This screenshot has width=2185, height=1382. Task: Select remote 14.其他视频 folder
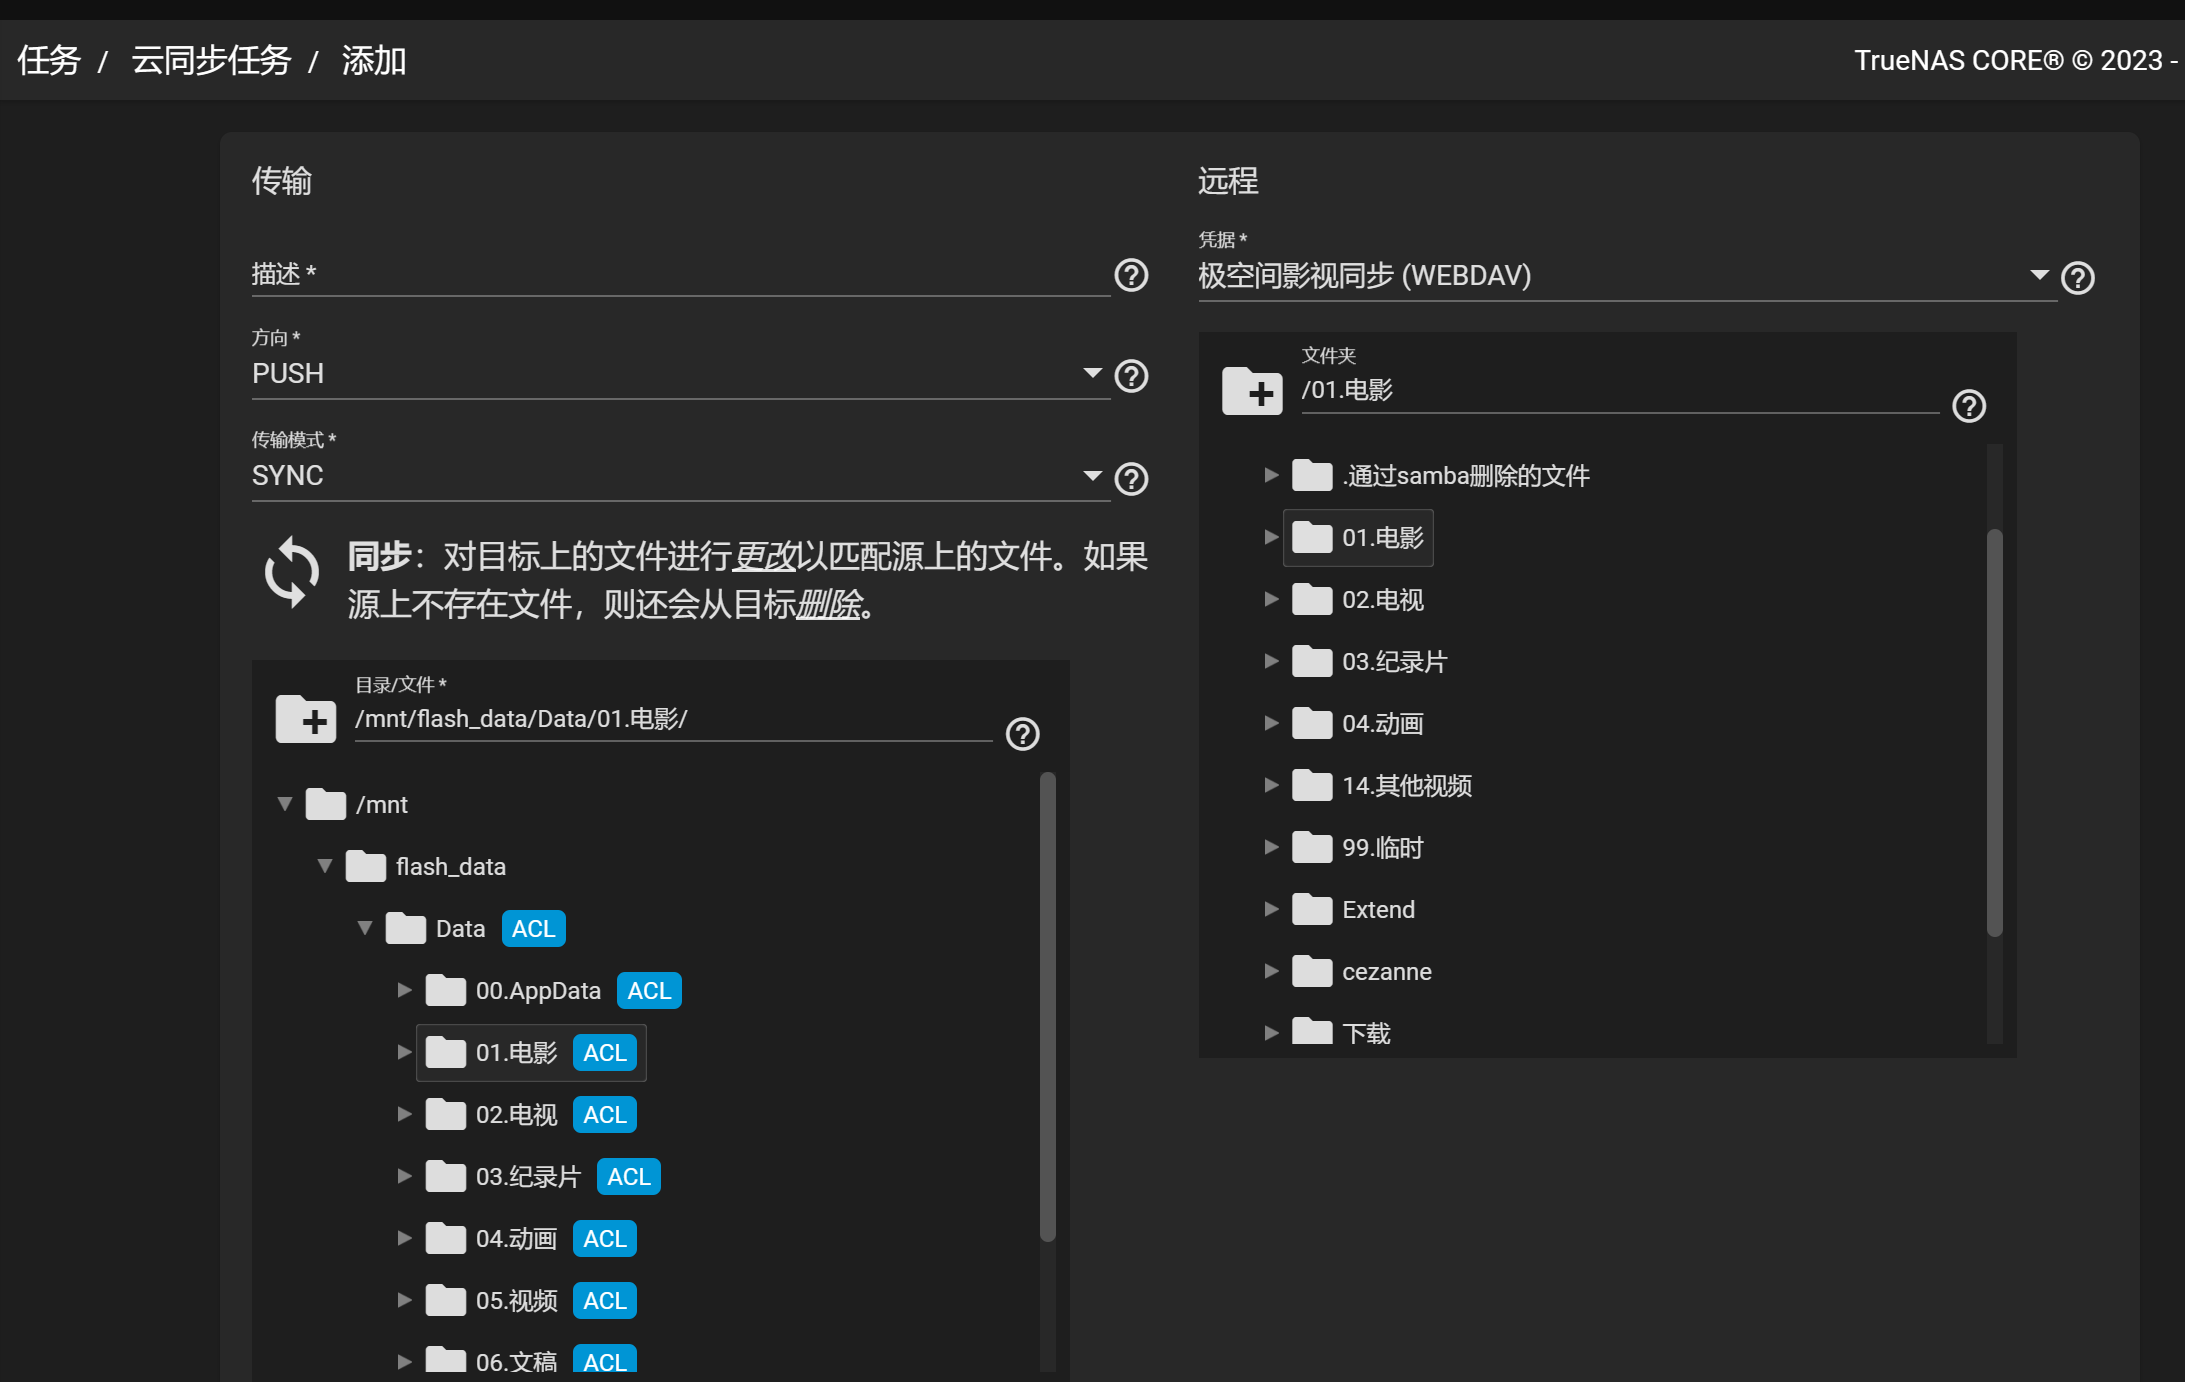(1406, 786)
